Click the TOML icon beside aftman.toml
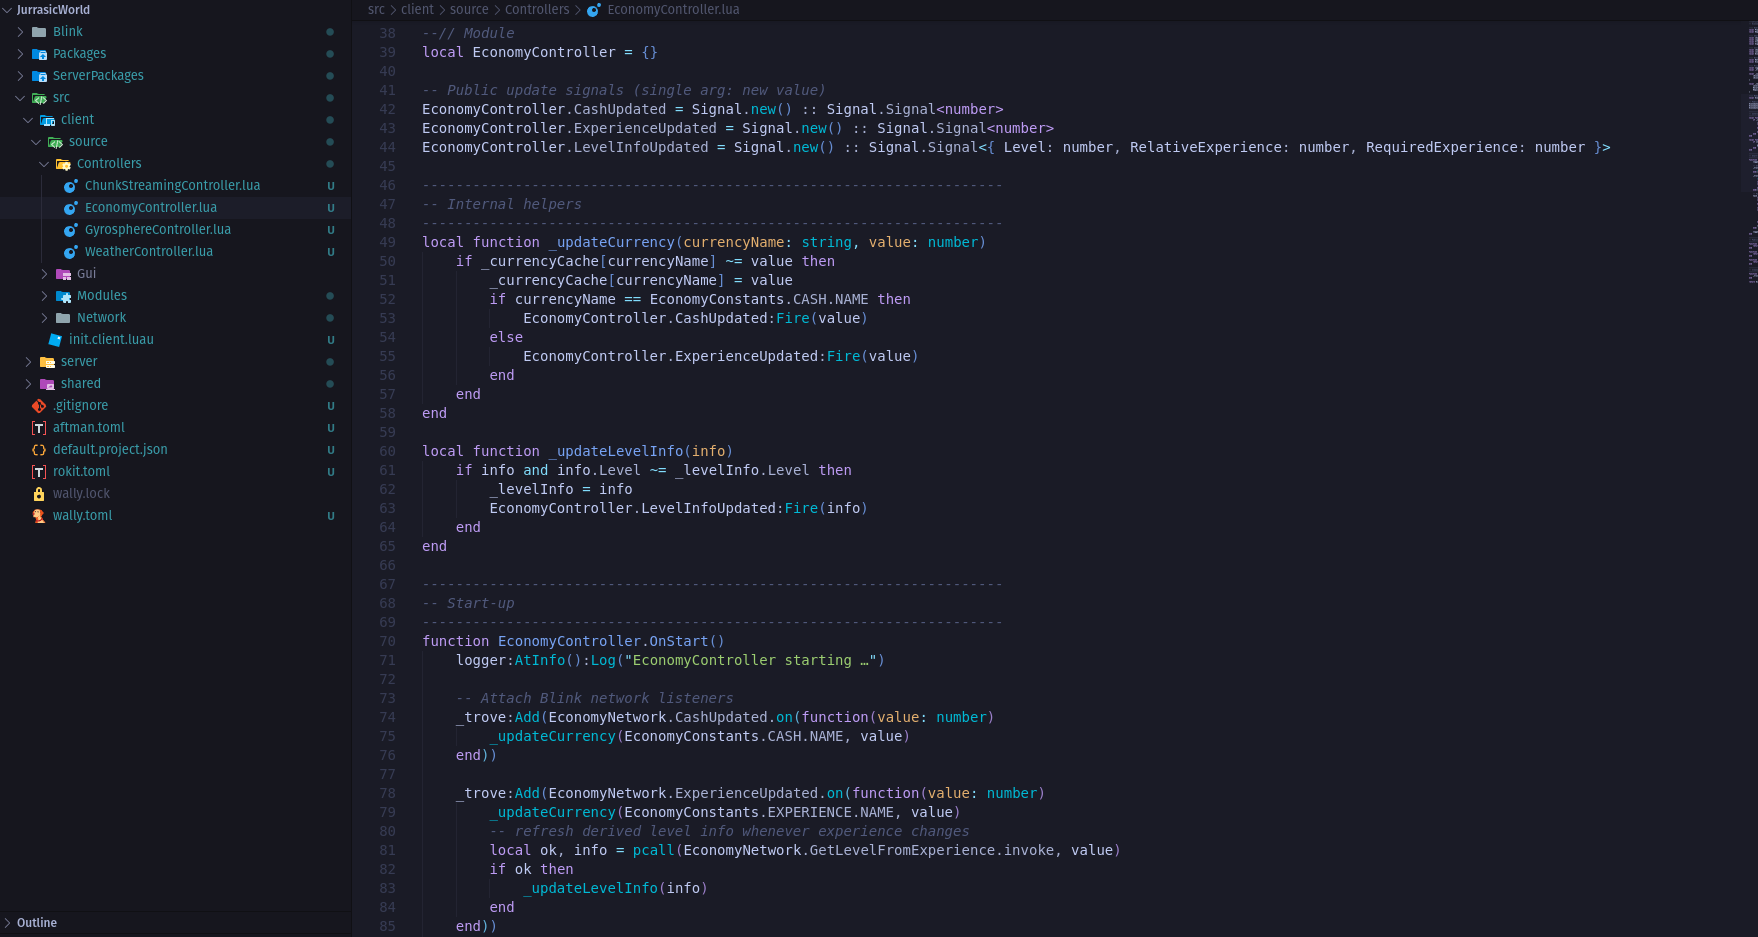The image size is (1758, 937). pos(39,428)
